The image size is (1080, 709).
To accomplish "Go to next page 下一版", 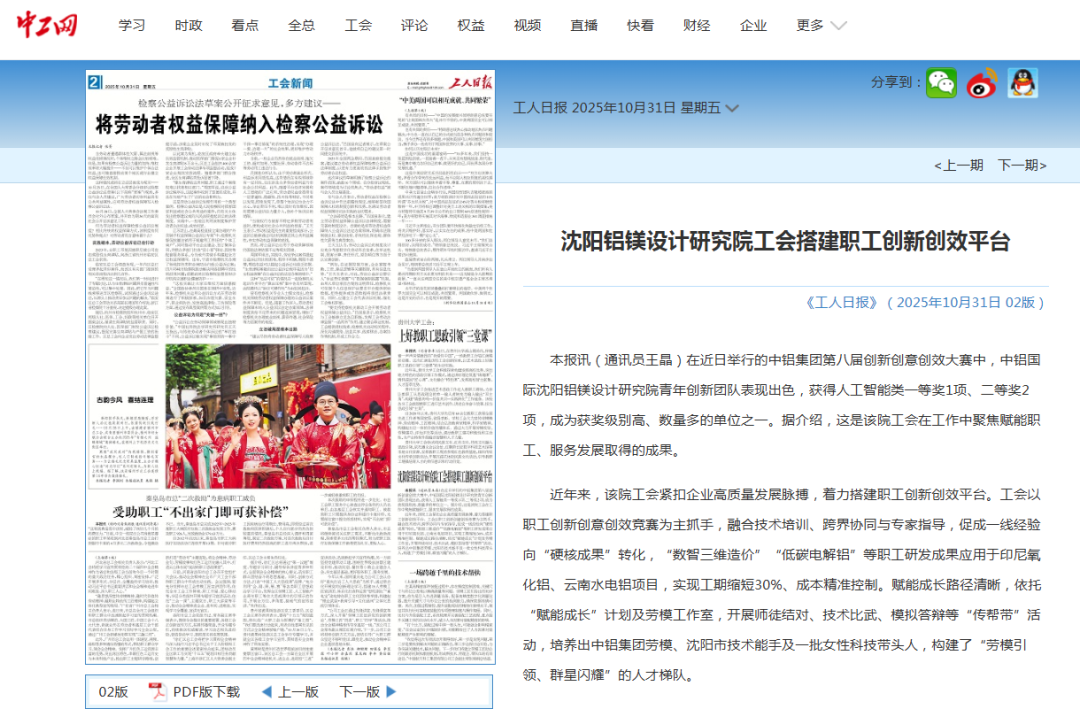I will point(360,692).
